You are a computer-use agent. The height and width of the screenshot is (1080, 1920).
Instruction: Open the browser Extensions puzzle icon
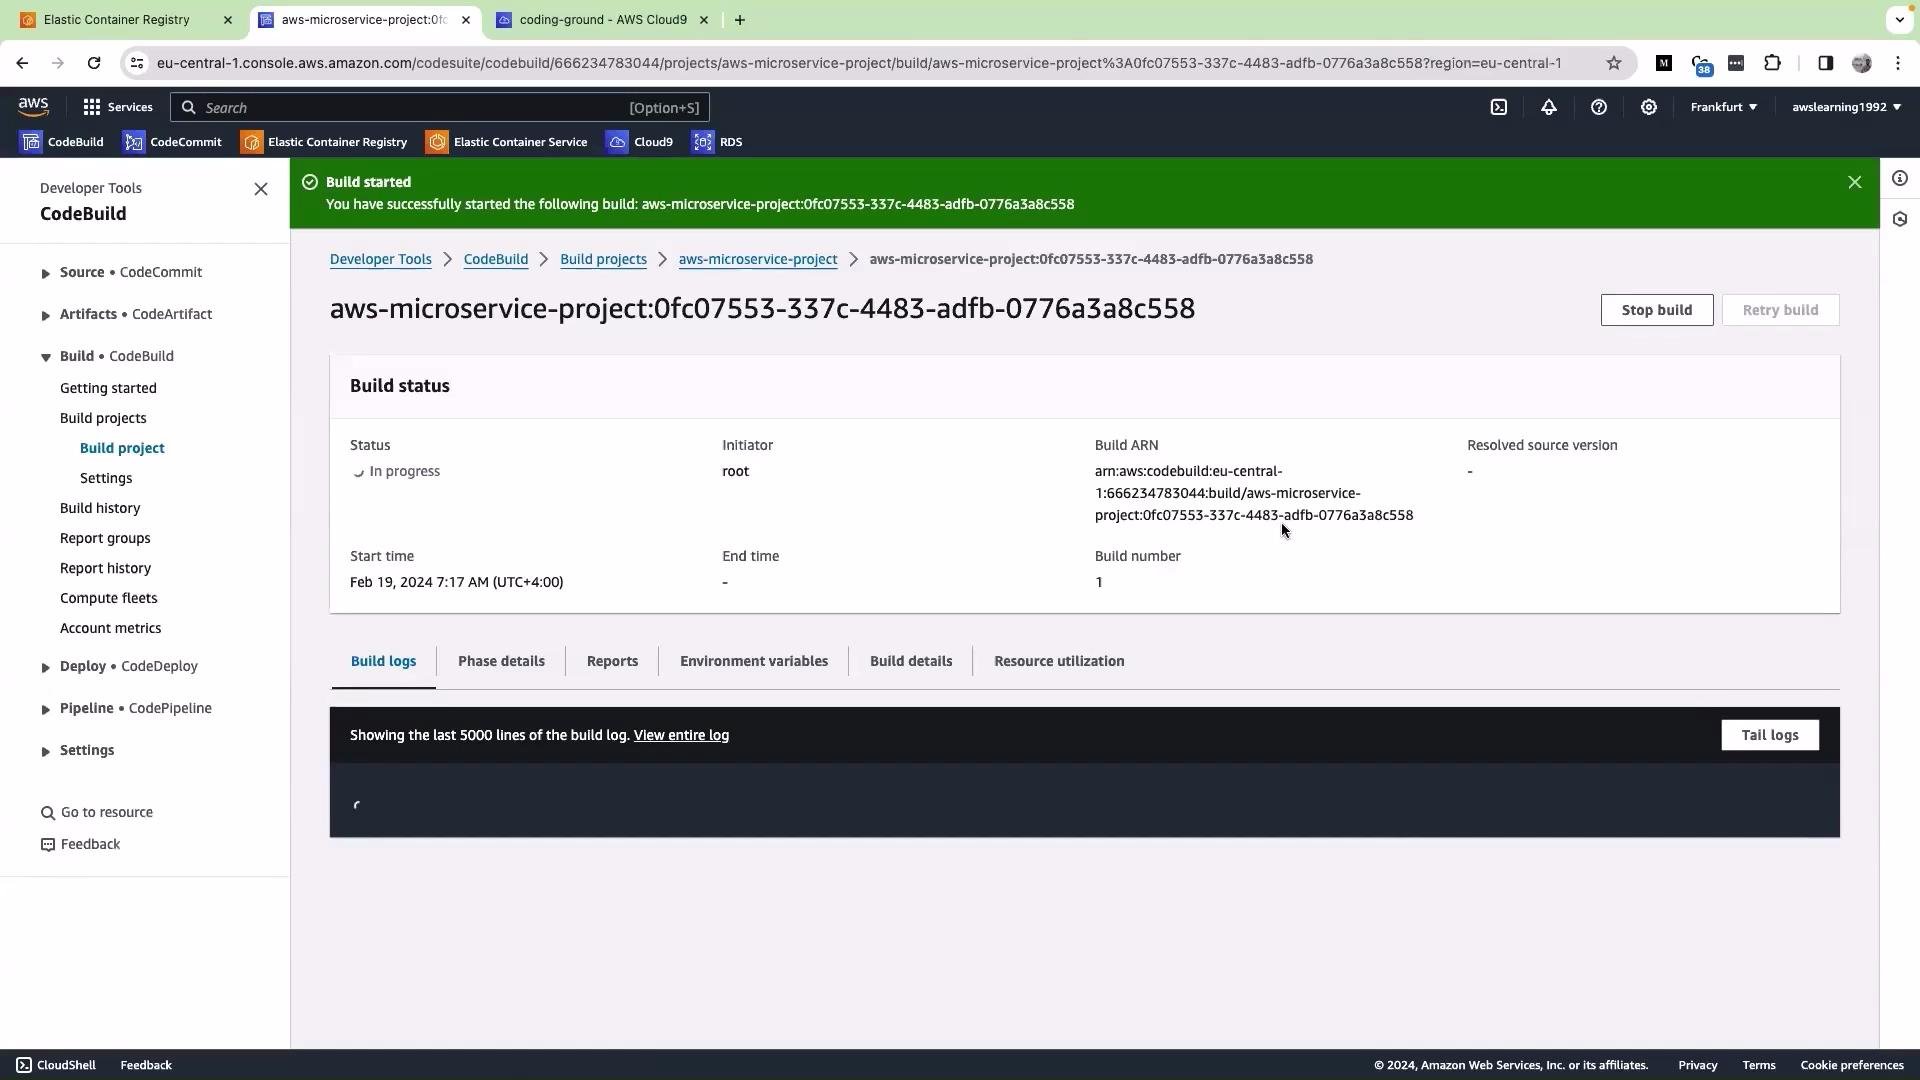[1772, 63]
